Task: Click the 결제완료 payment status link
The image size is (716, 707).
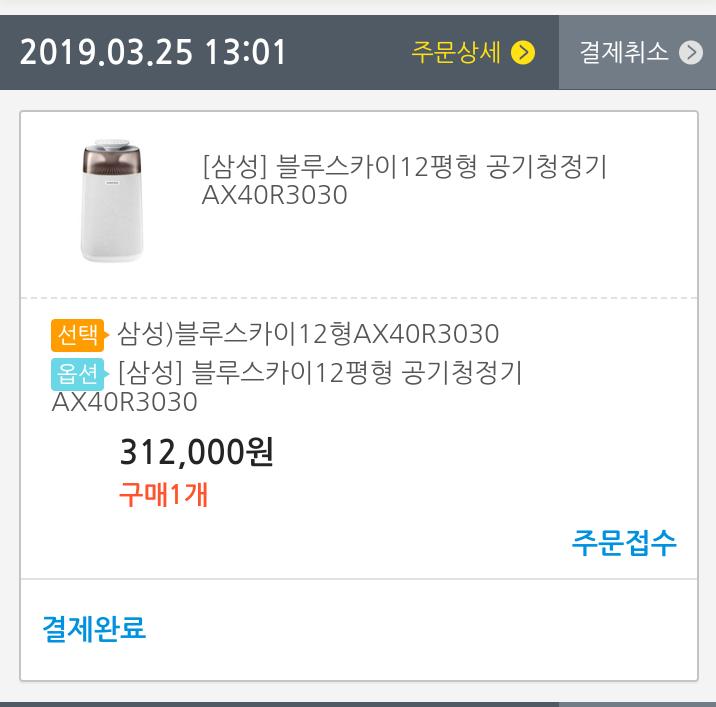Action: 94,629
